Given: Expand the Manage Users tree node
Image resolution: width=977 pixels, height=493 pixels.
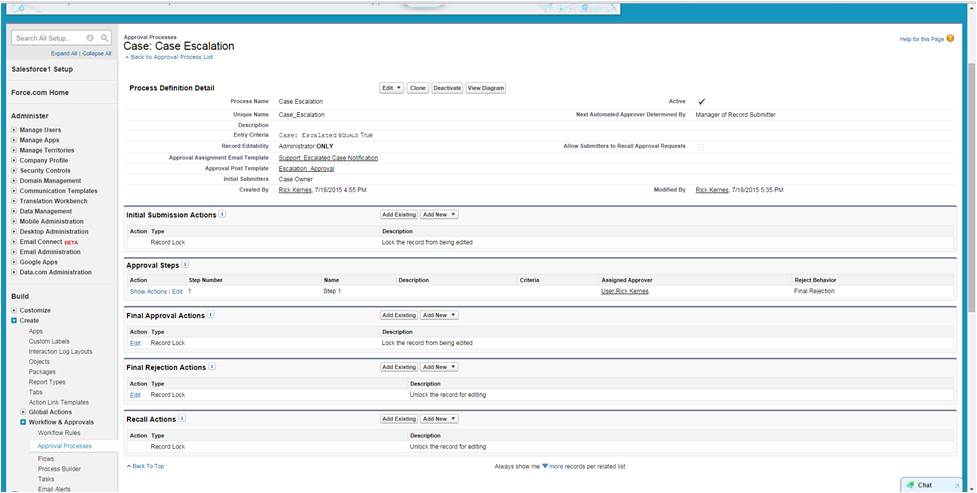Looking at the screenshot, I should 14,130.
